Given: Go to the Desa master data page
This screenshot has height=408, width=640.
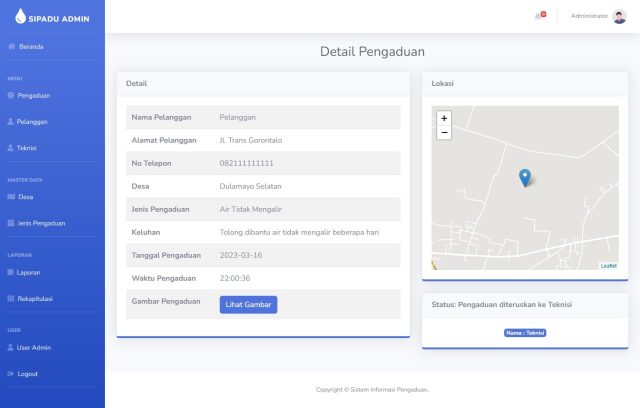Looking at the screenshot, I should point(25,197).
